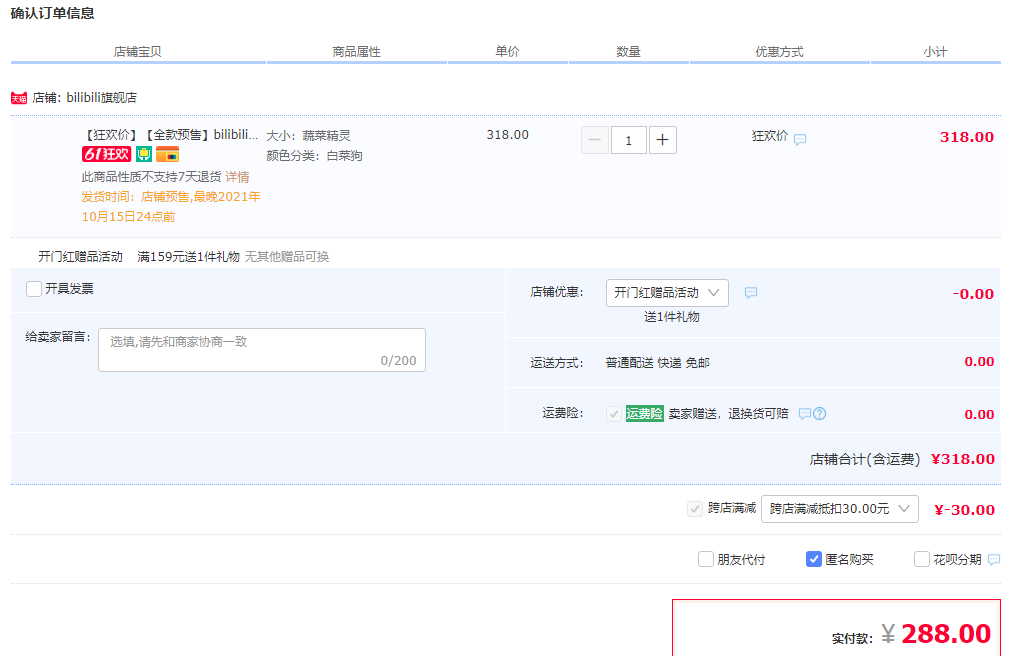
Task: Click the 普通配送 快递 免邮 shipping text
Action: (658, 362)
